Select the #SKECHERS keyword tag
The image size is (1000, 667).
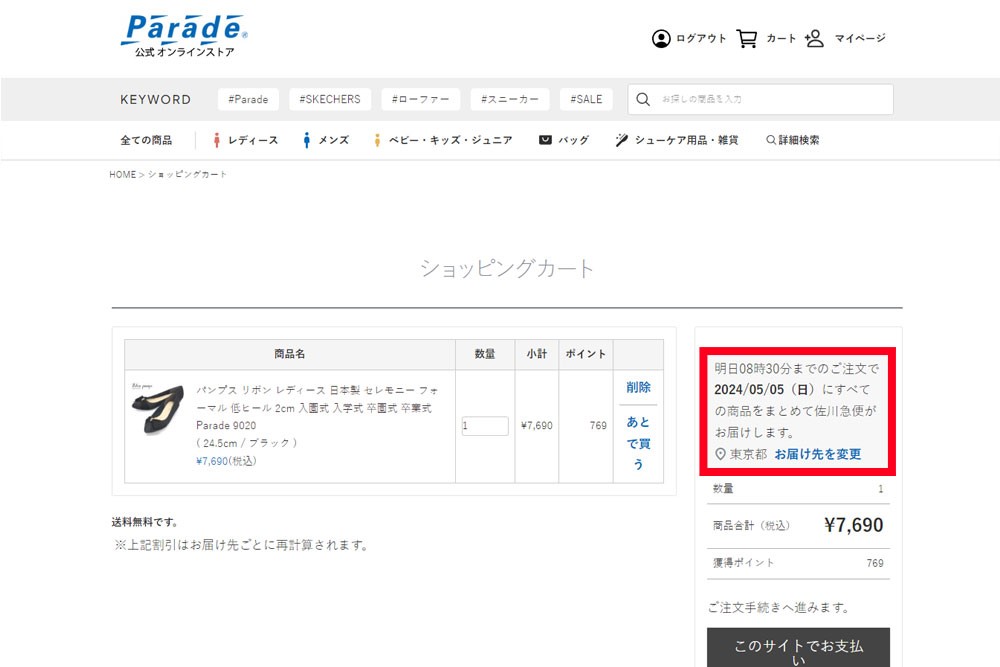point(330,100)
